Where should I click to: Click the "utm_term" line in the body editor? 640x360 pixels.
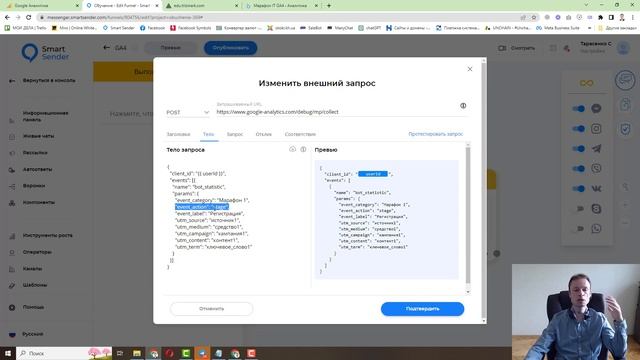click(213, 247)
